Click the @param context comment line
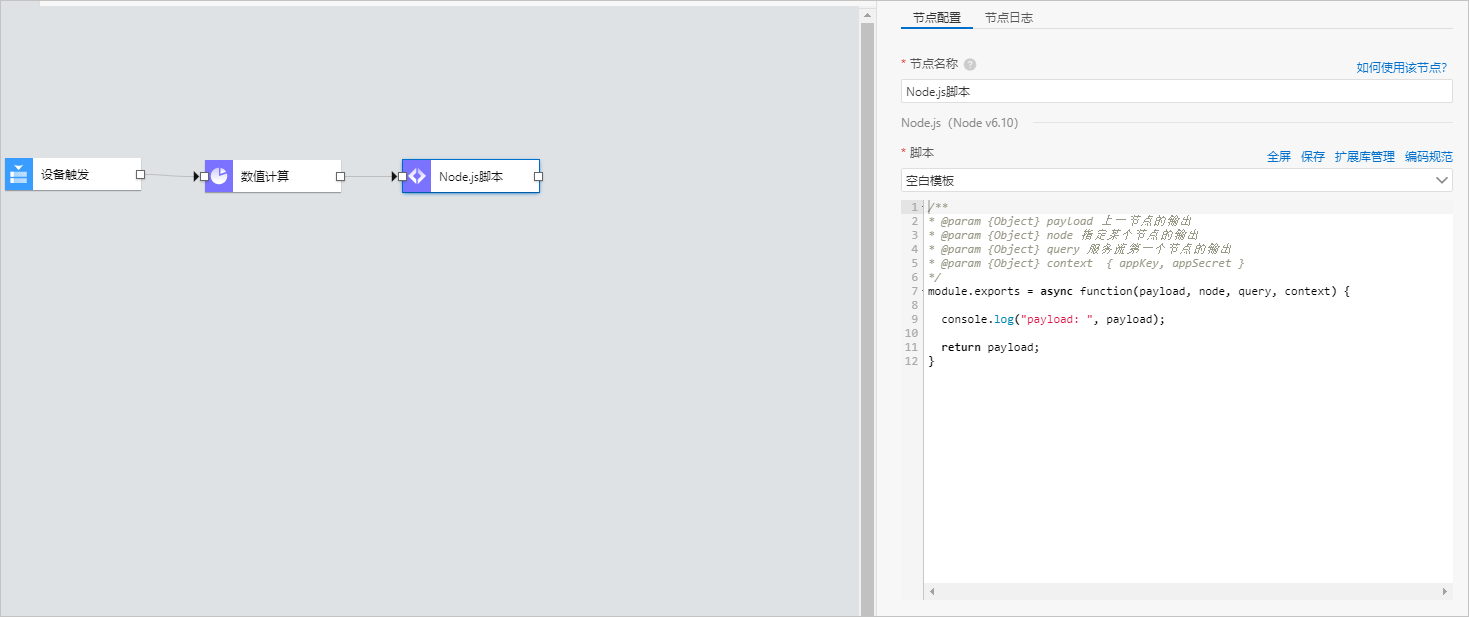Image resolution: width=1469 pixels, height=617 pixels. pos(1086,263)
